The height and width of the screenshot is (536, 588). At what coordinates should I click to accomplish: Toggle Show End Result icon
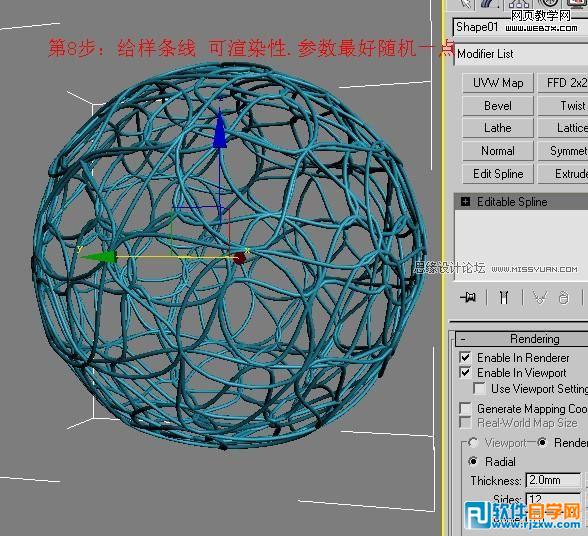click(504, 297)
